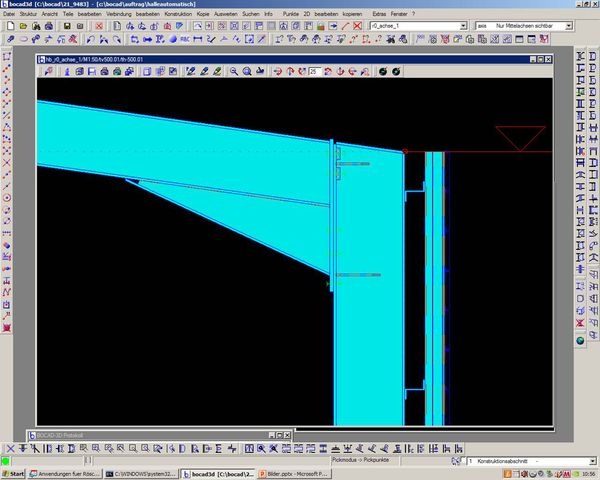Click the blue globe icon on right toolbar

(x=580, y=341)
